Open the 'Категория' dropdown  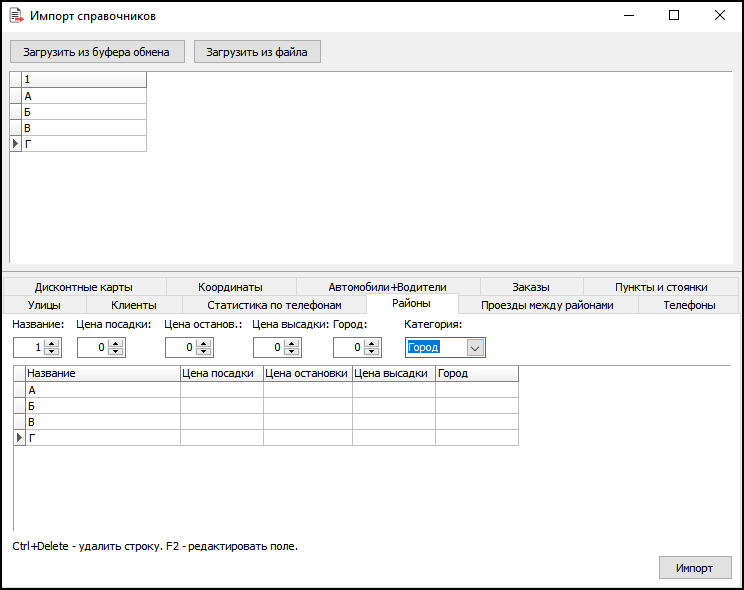(476, 347)
